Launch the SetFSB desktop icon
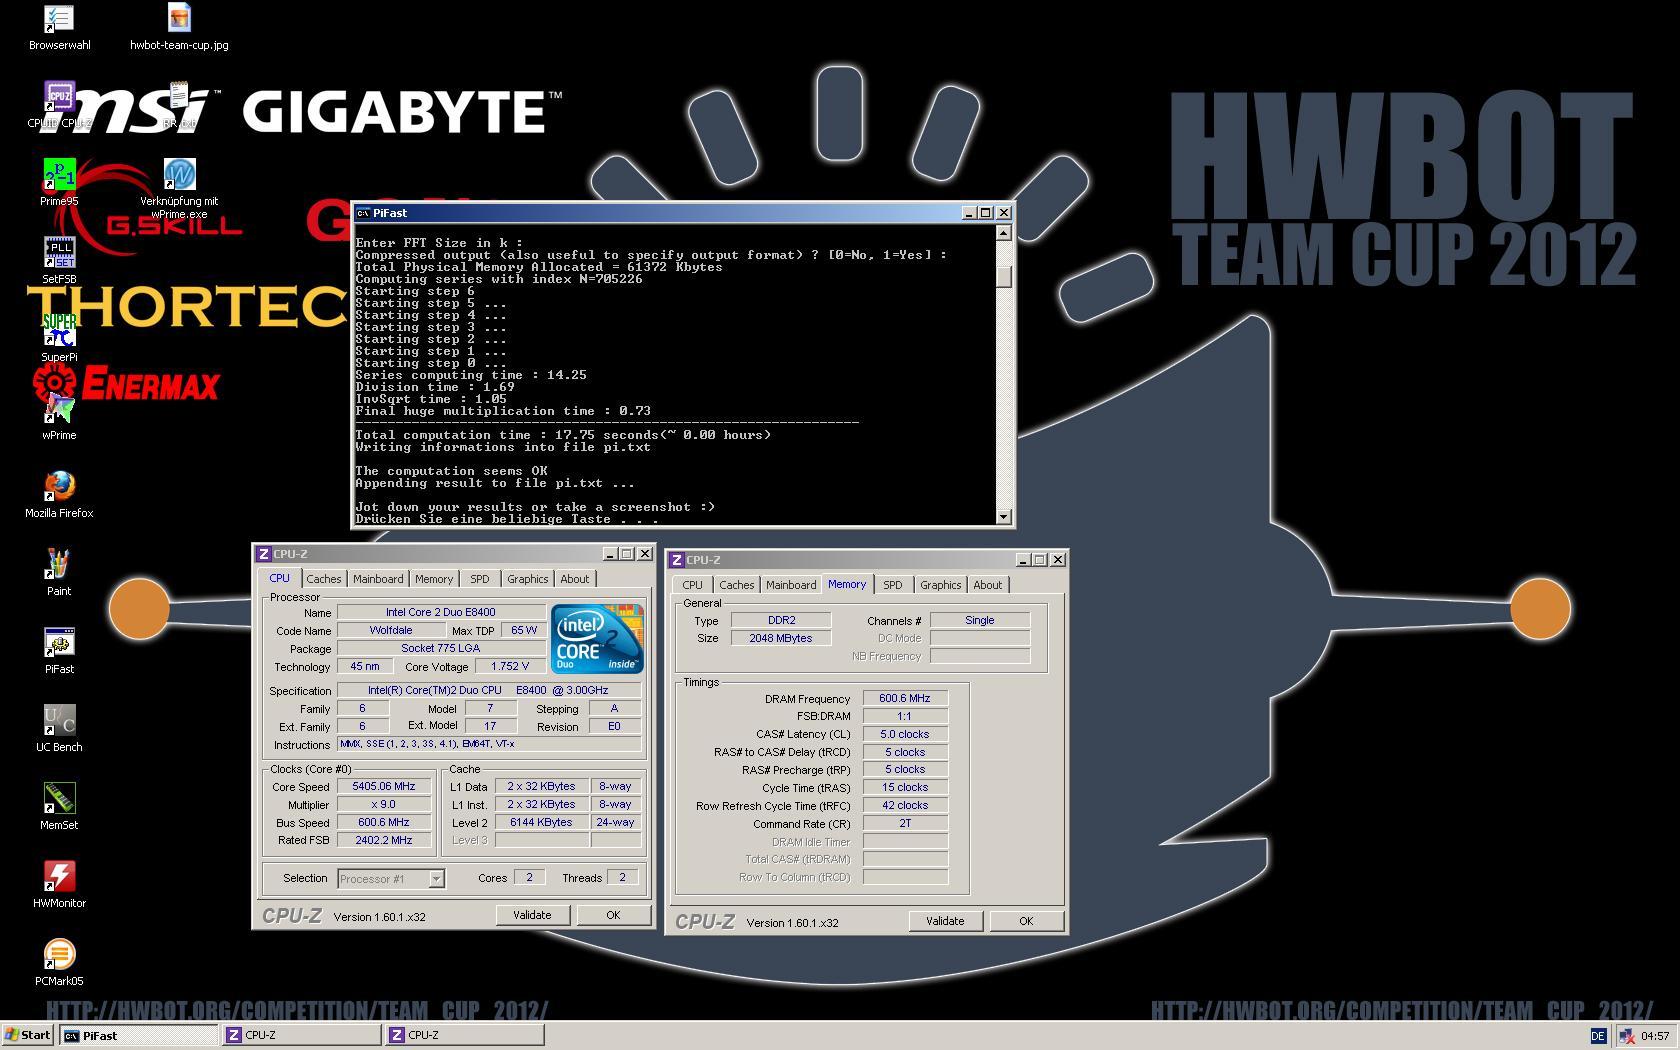1680x1050 pixels. [x=59, y=261]
